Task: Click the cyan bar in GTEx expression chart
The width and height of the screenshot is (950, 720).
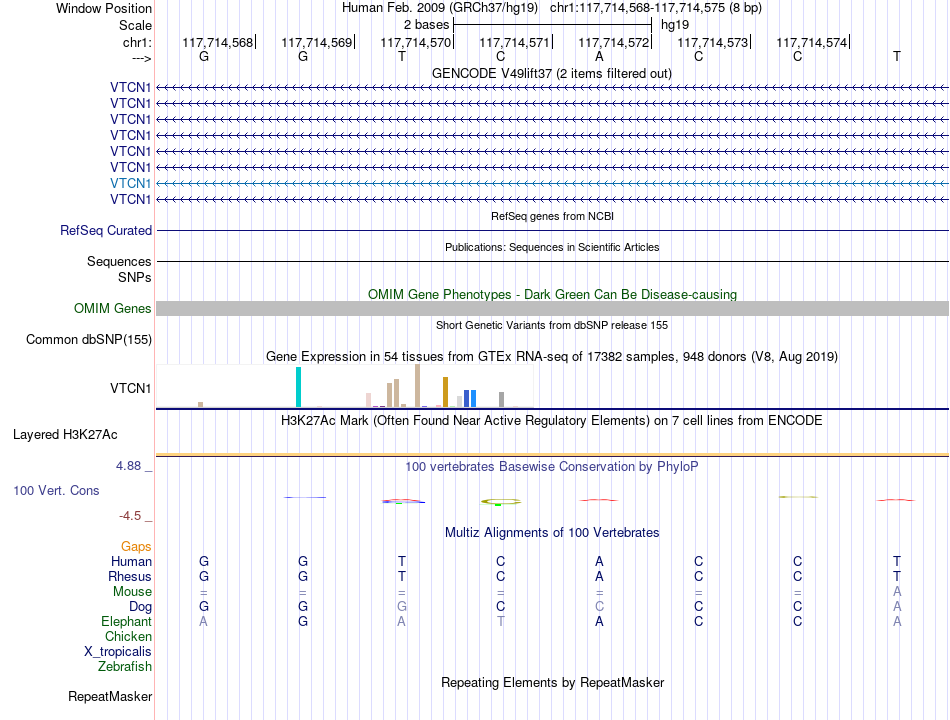Action: (298, 387)
